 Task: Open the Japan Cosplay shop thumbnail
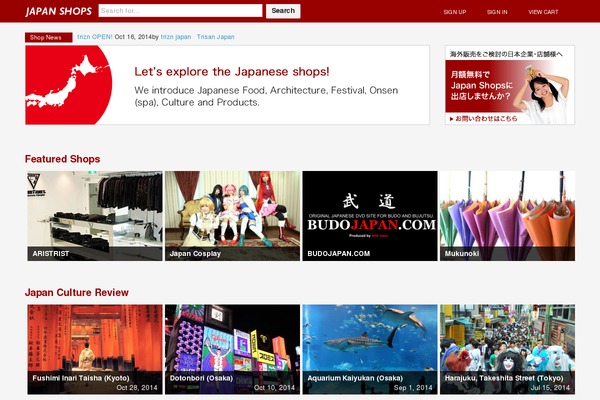coord(232,216)
